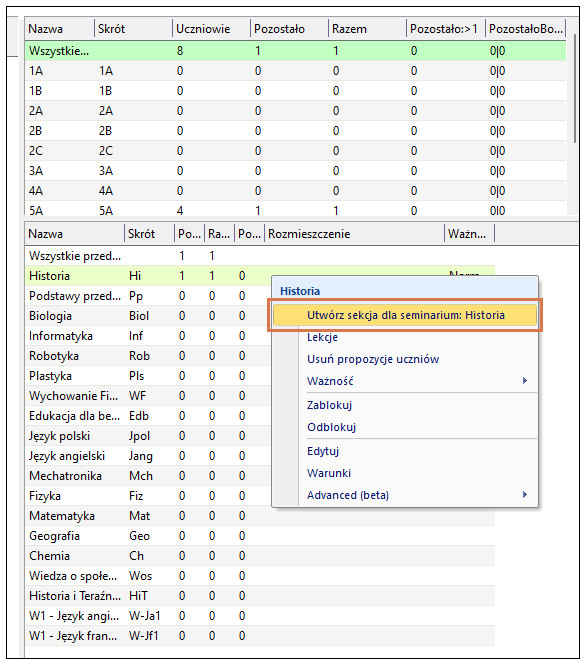Select class row 2C
Screen dimensions: 586x665
pos(296,151)
